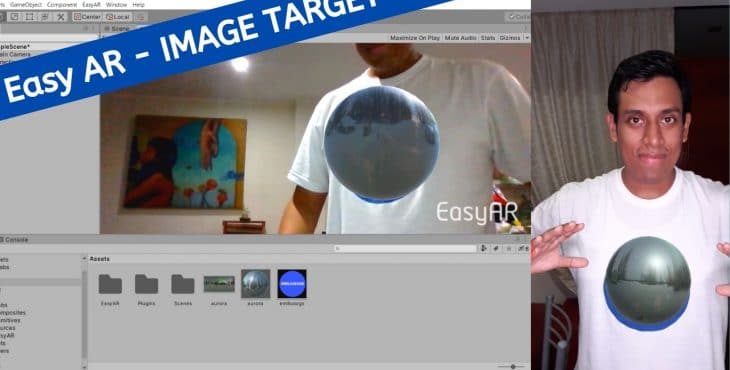Open the Help menu
This screenshot has height=370, width=730.
pos(138,5)
